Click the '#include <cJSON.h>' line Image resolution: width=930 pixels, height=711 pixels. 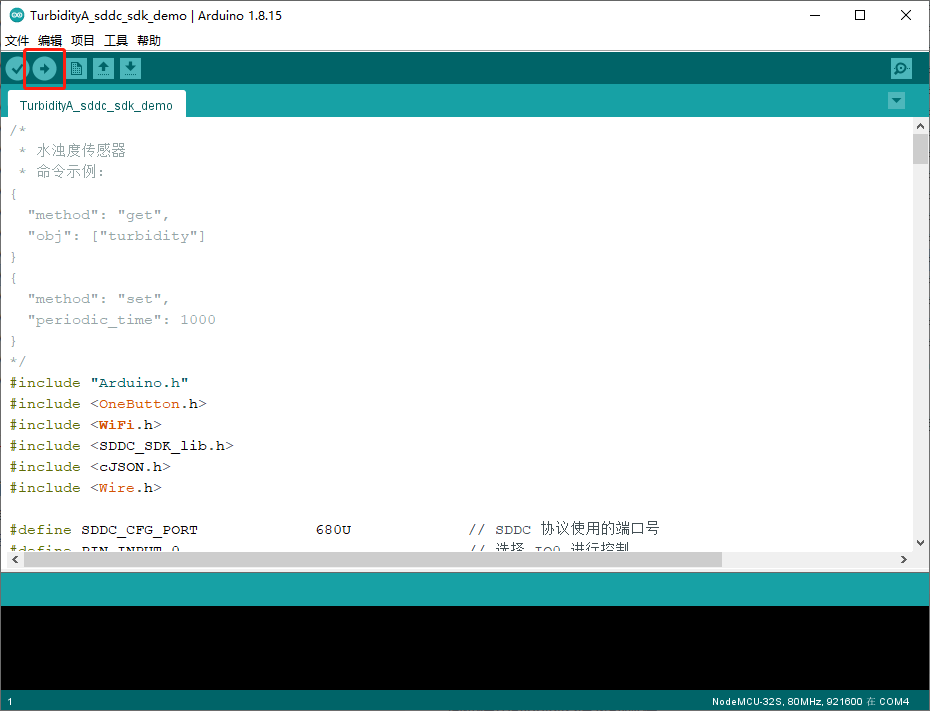click(90, 467)
